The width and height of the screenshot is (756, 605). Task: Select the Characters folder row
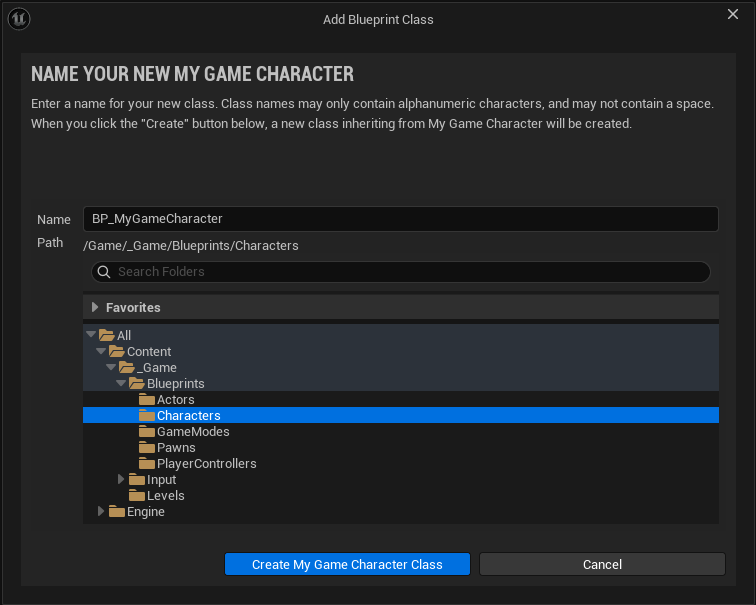click(x=400, y=416)
